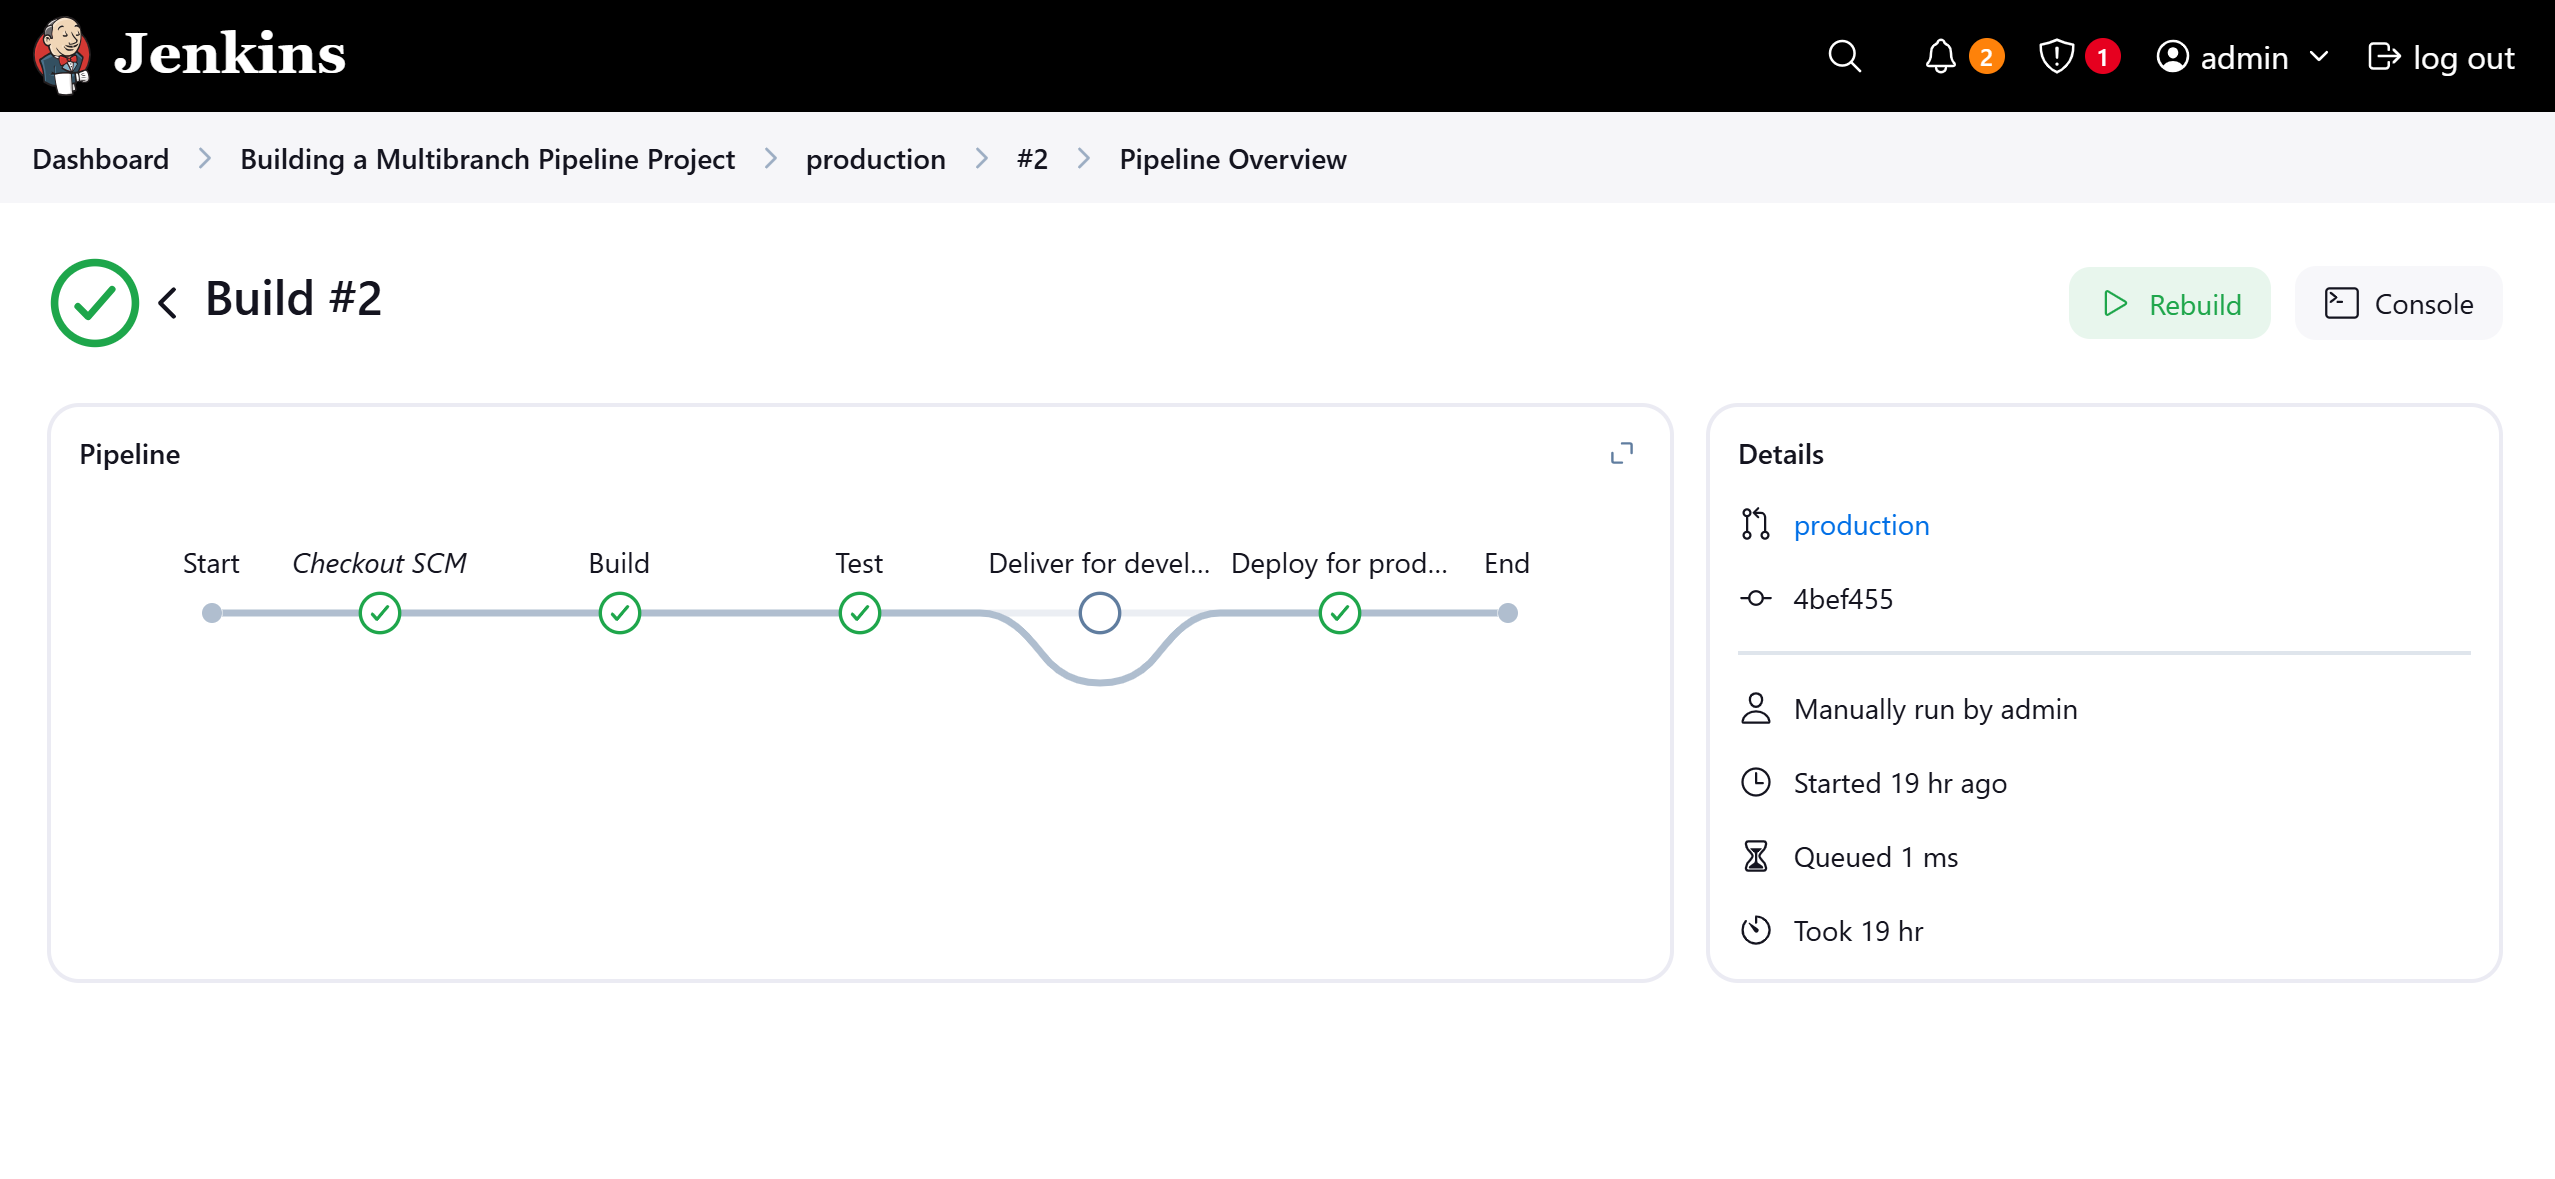Select the Test stage node
This screenshot has width=2555, height=1179.
[860, 613]
